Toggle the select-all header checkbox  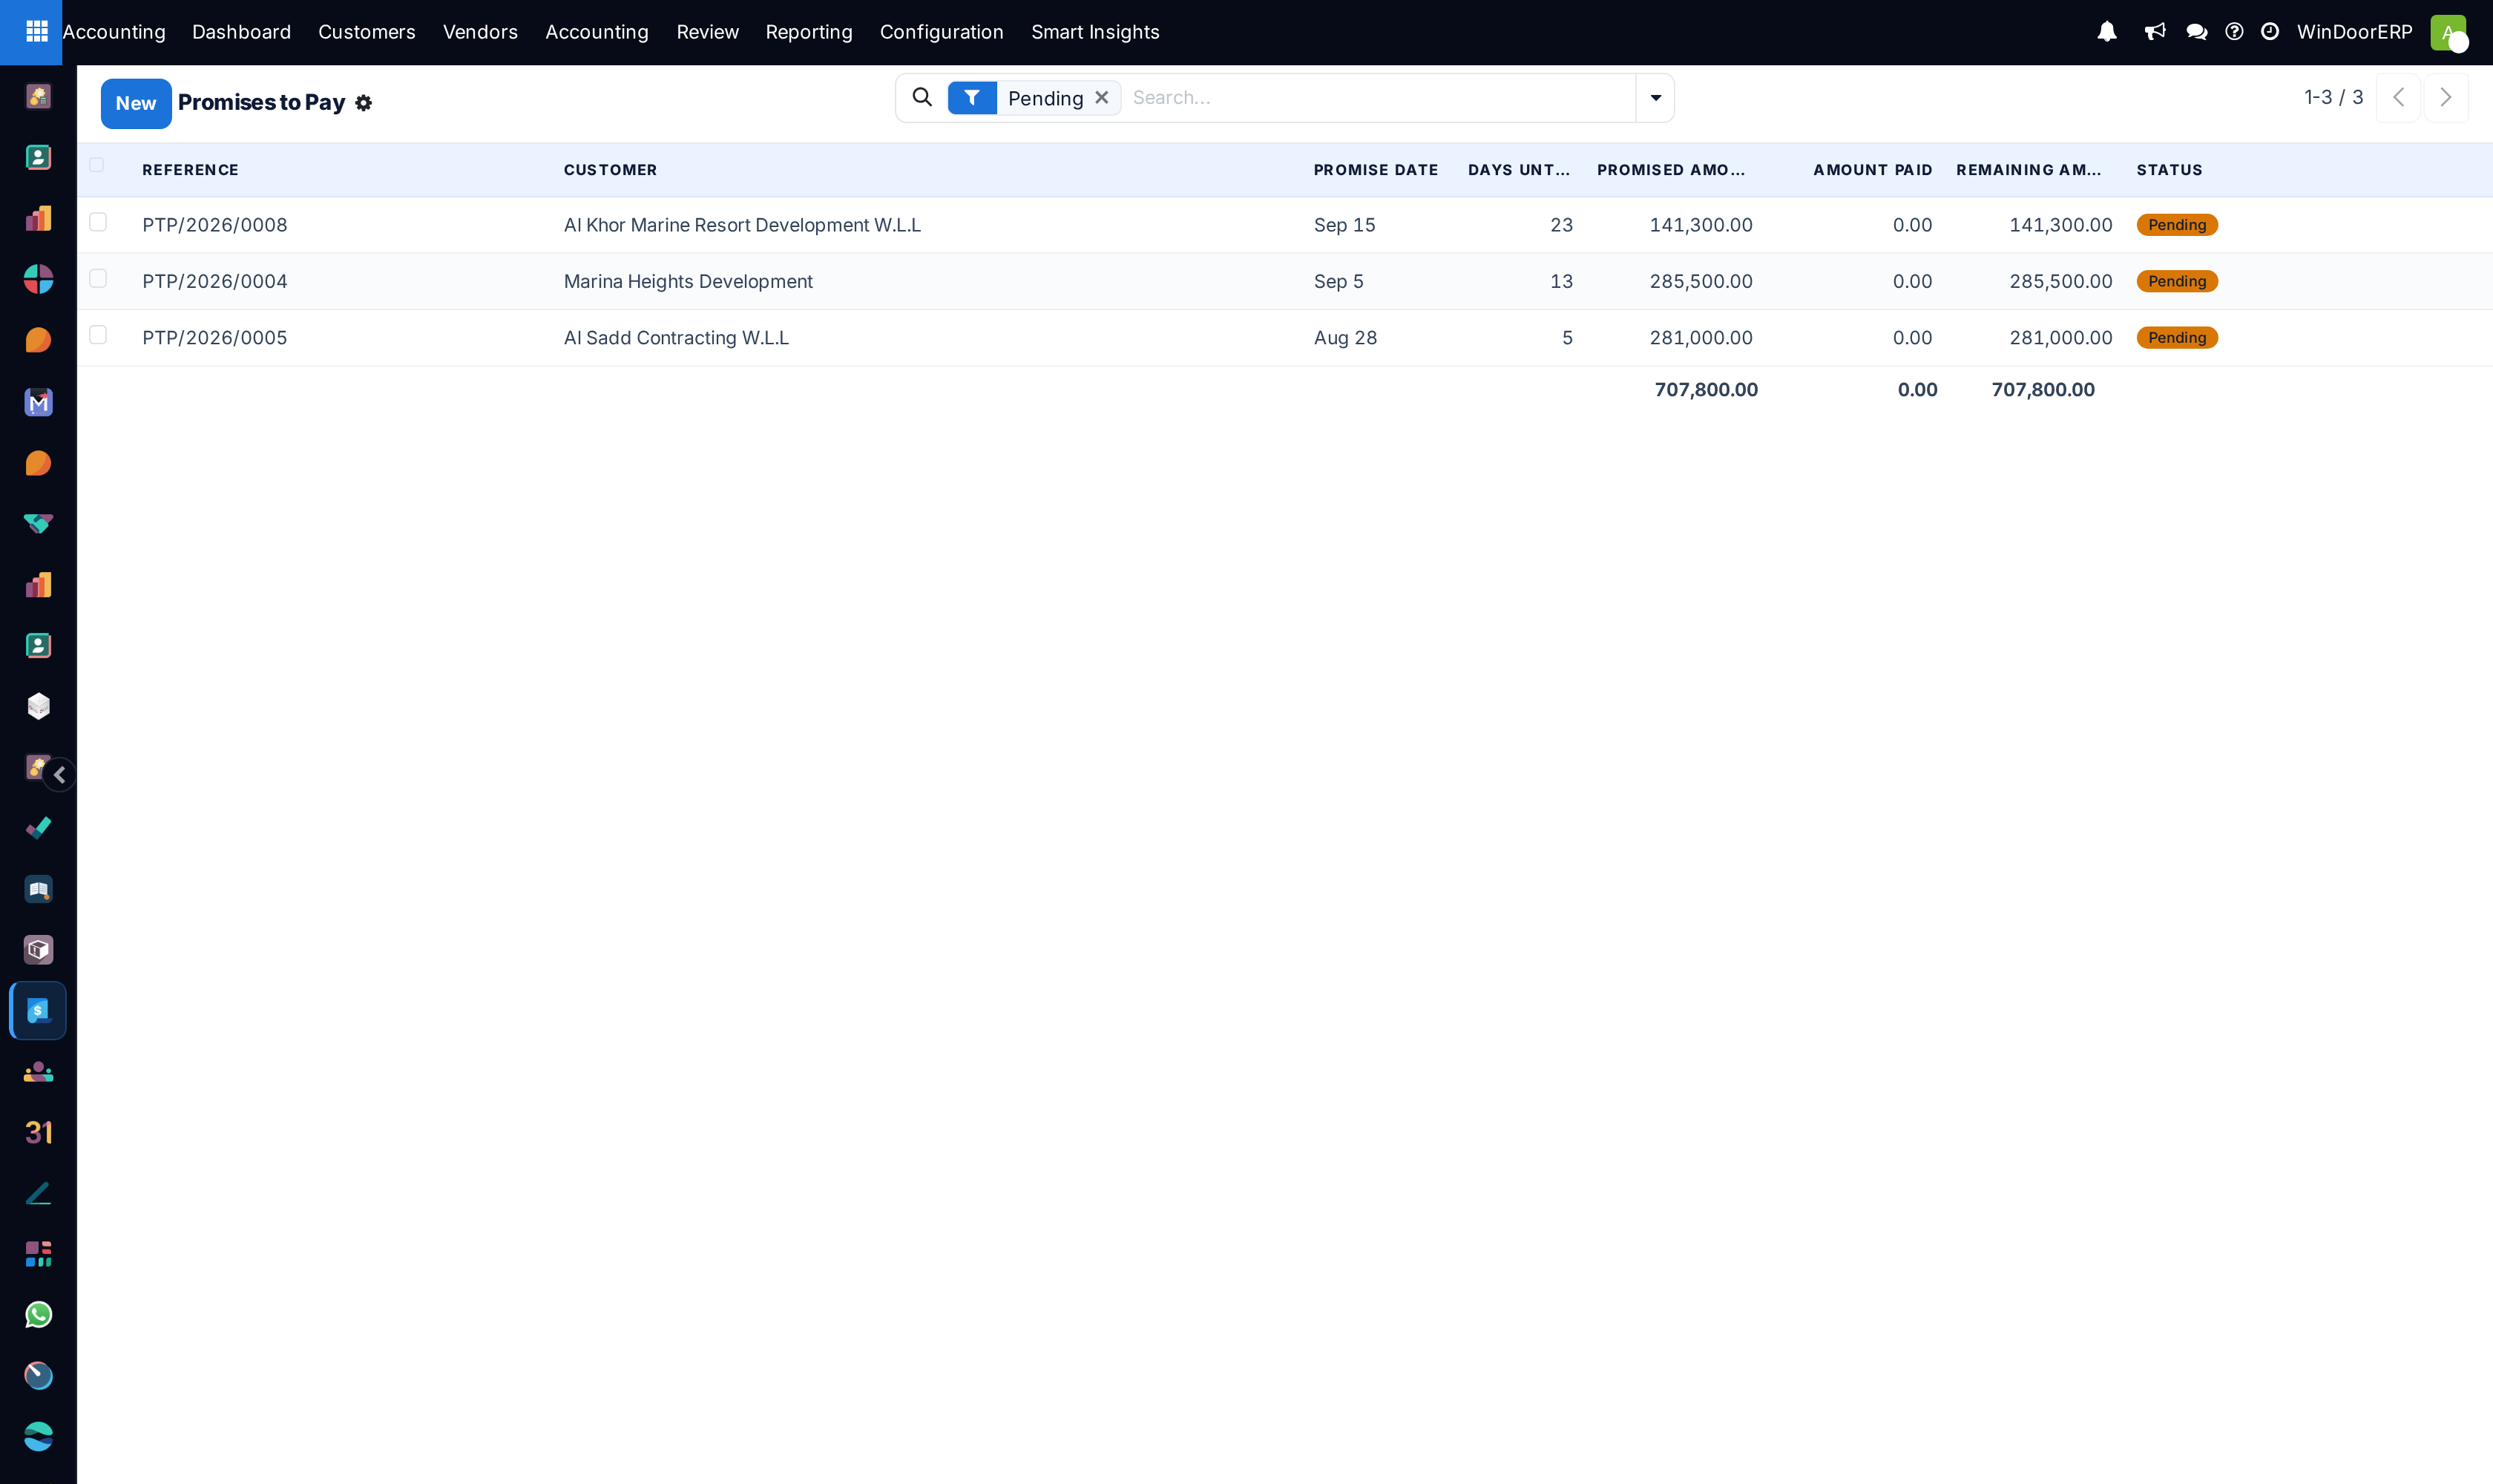pyautogui.click(x=97, y=165)
